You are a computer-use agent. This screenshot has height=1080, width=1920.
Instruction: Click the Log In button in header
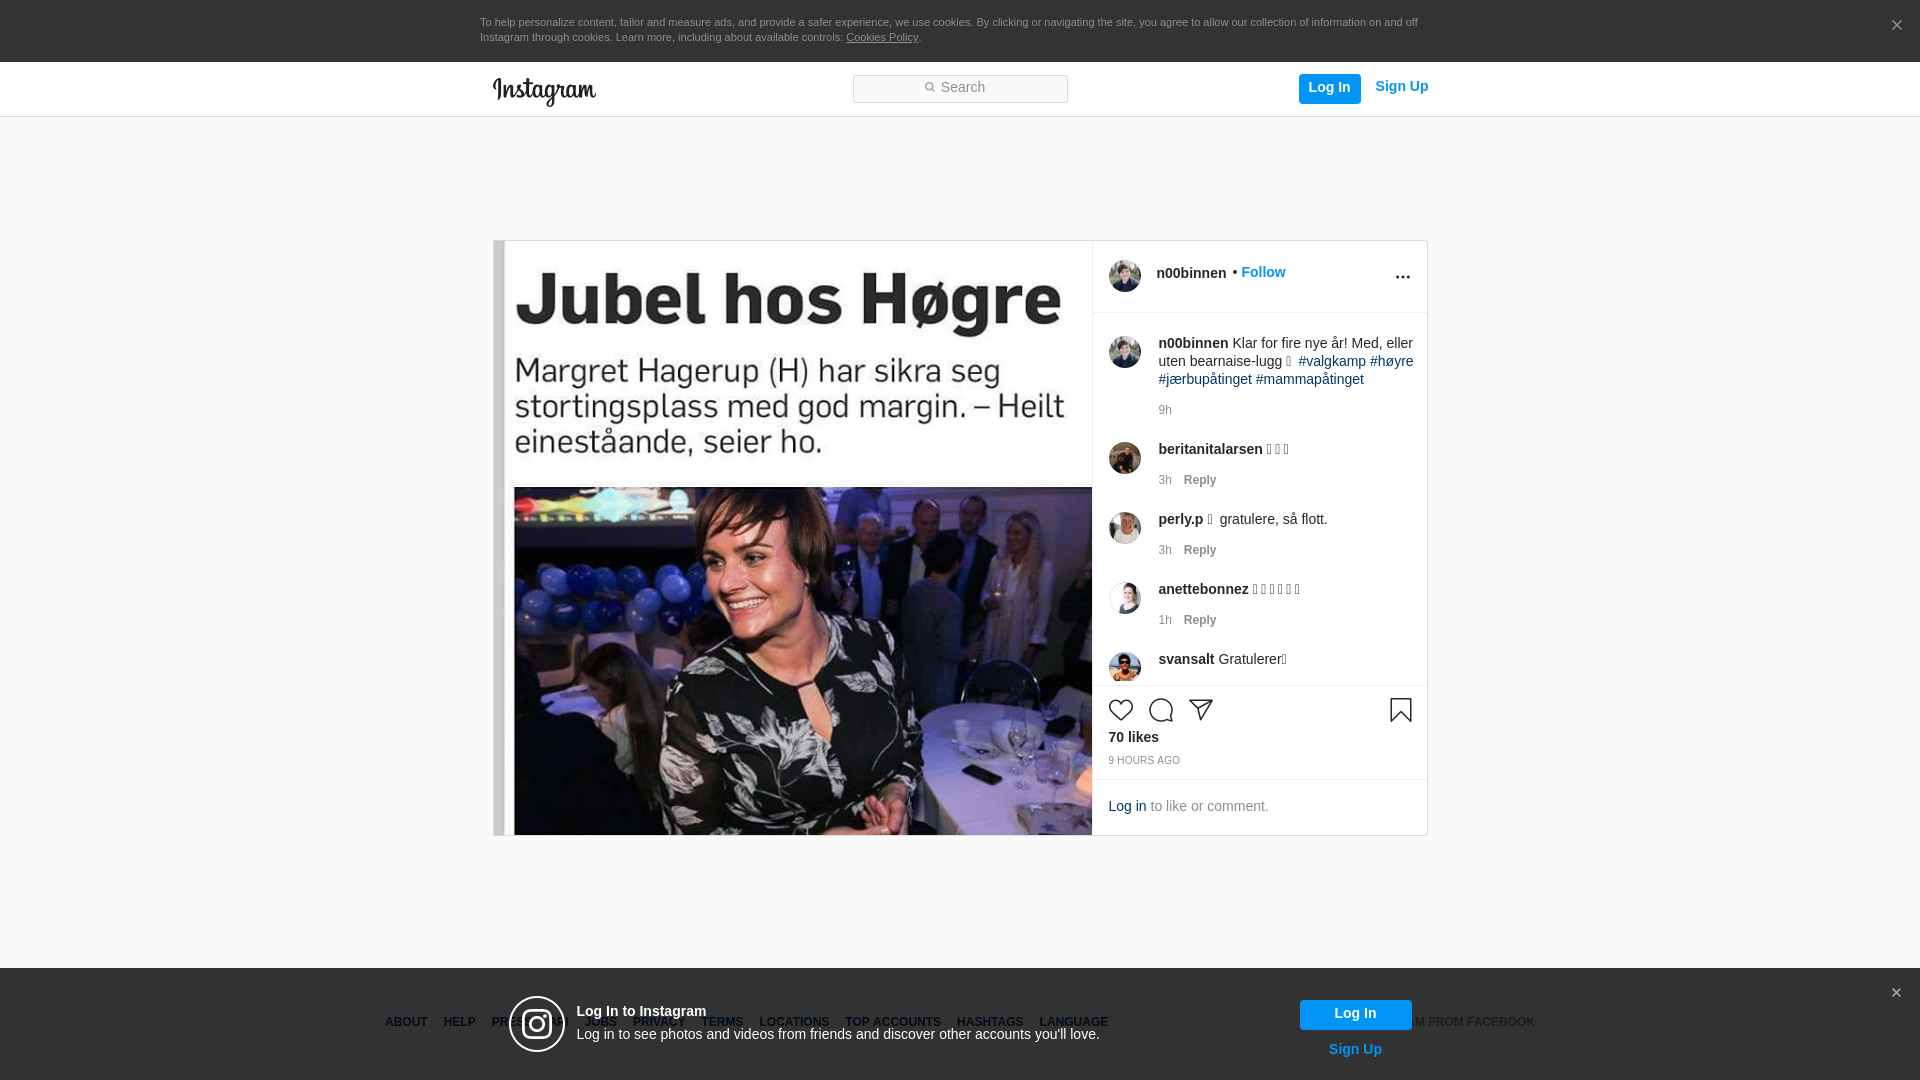(x=1329, y=88)
